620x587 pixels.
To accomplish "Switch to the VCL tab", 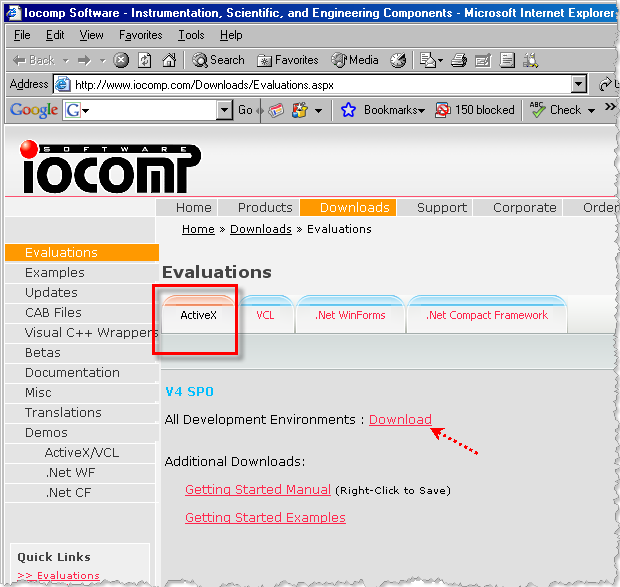I will (x=265, y=315).
